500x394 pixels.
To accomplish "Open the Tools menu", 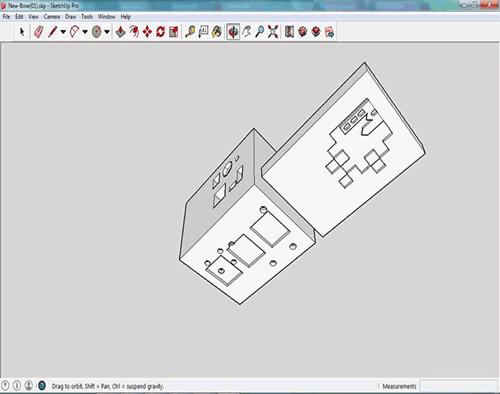I will pyautogui.click(x=87, y=17).
